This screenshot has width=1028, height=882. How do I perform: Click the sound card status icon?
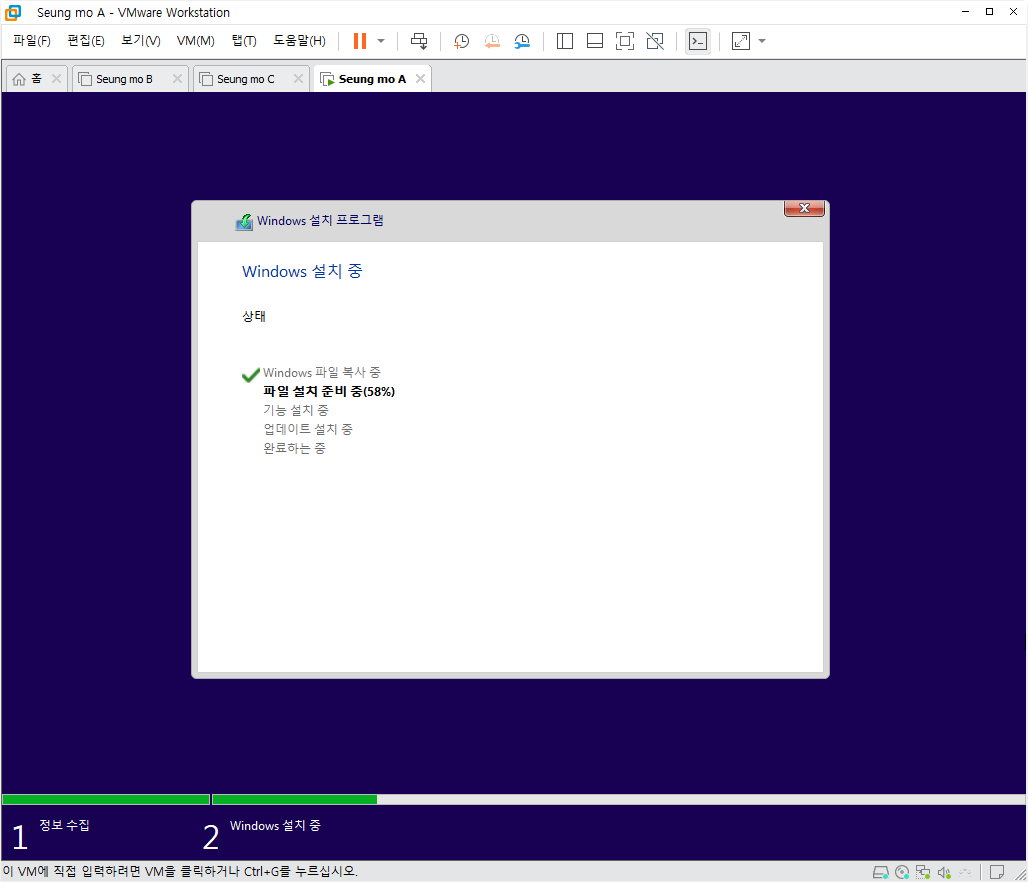click(944, 872)
